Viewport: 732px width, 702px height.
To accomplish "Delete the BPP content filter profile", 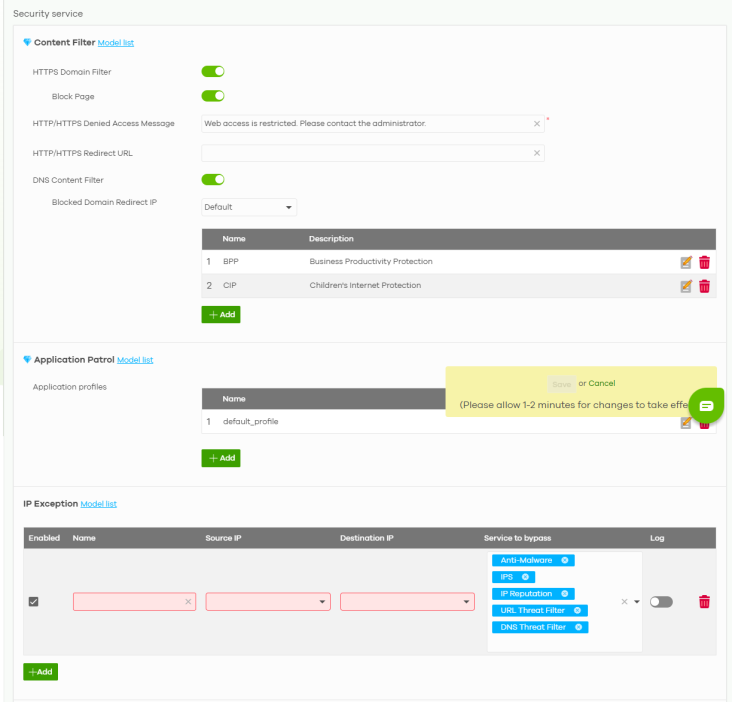I will pos(704,262).
